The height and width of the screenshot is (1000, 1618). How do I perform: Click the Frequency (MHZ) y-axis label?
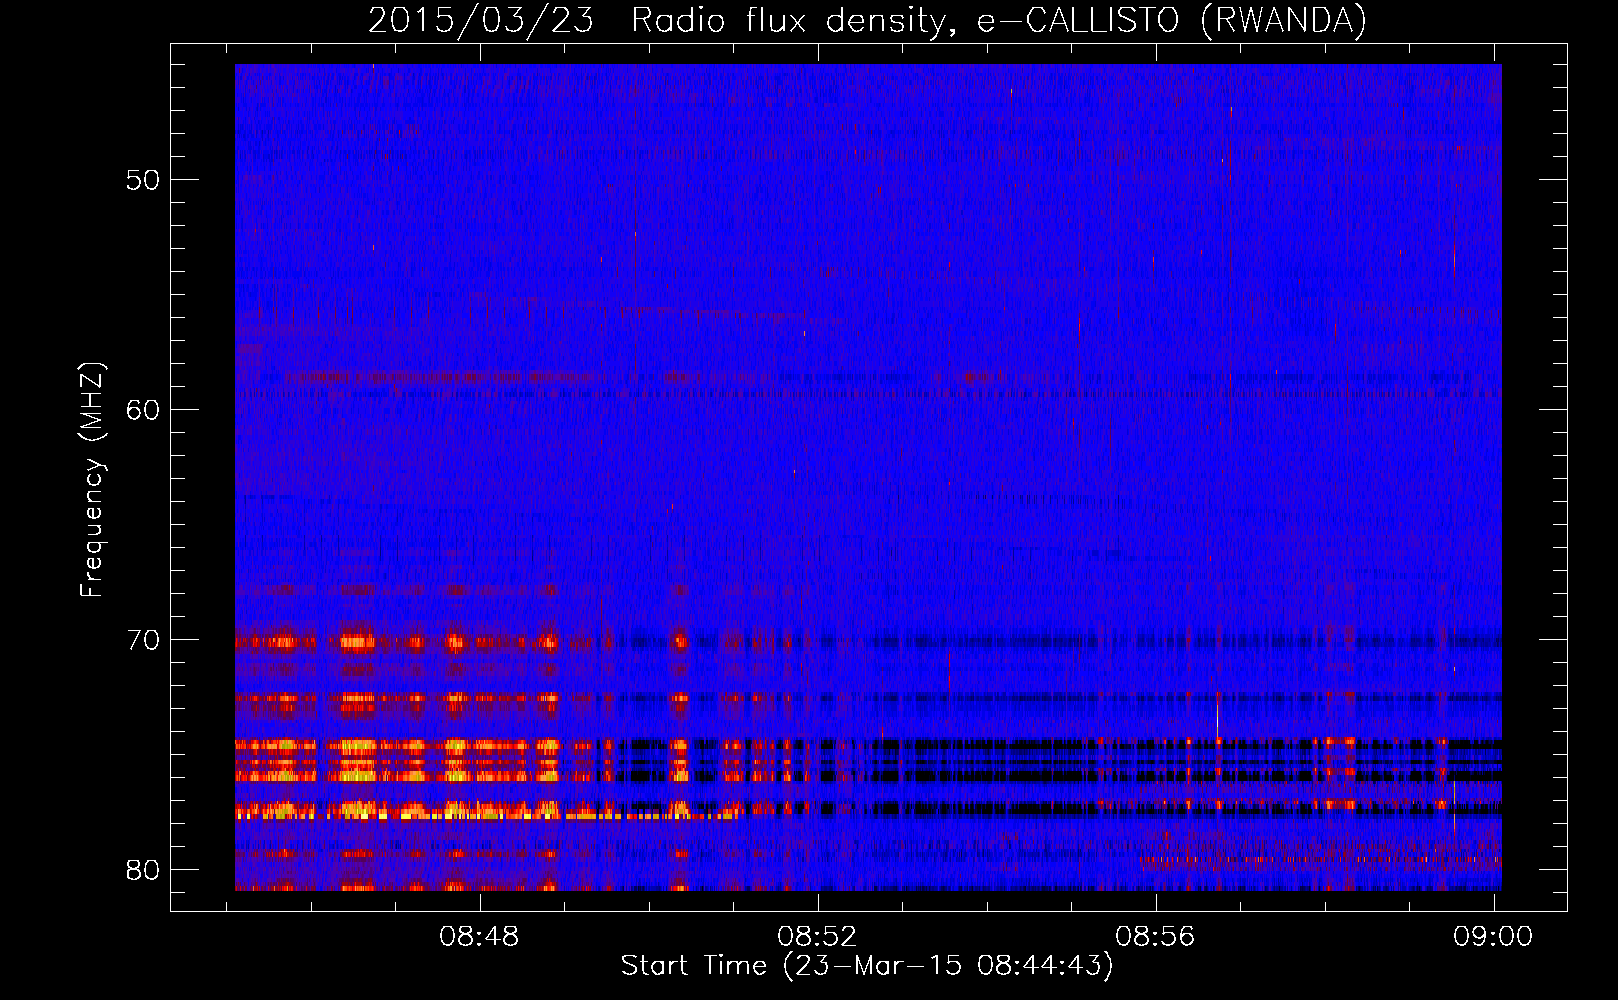click(x=92, y=480)
